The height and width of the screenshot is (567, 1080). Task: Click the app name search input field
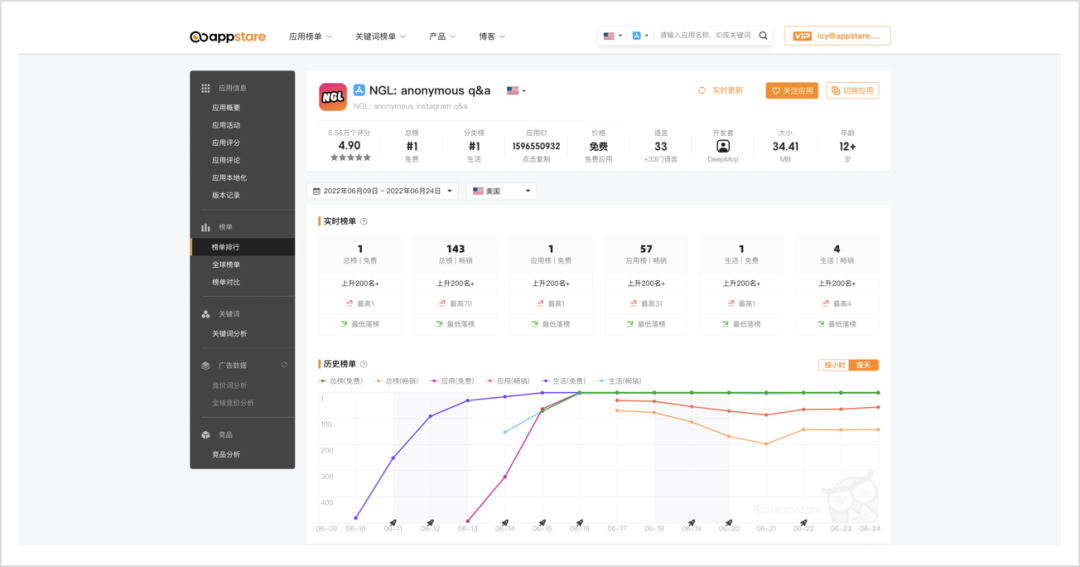705,36
